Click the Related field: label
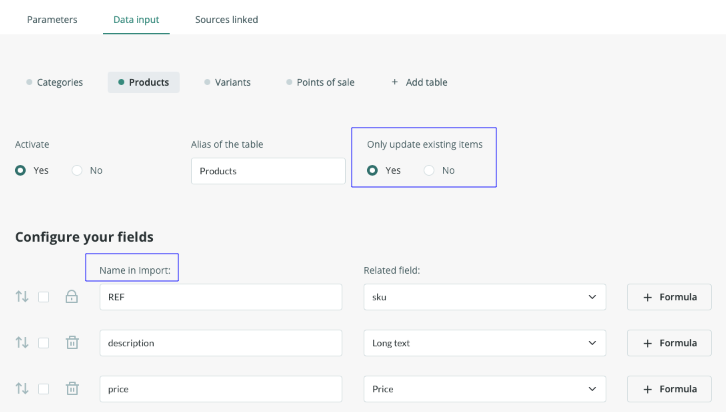 (x=392, y=270)
